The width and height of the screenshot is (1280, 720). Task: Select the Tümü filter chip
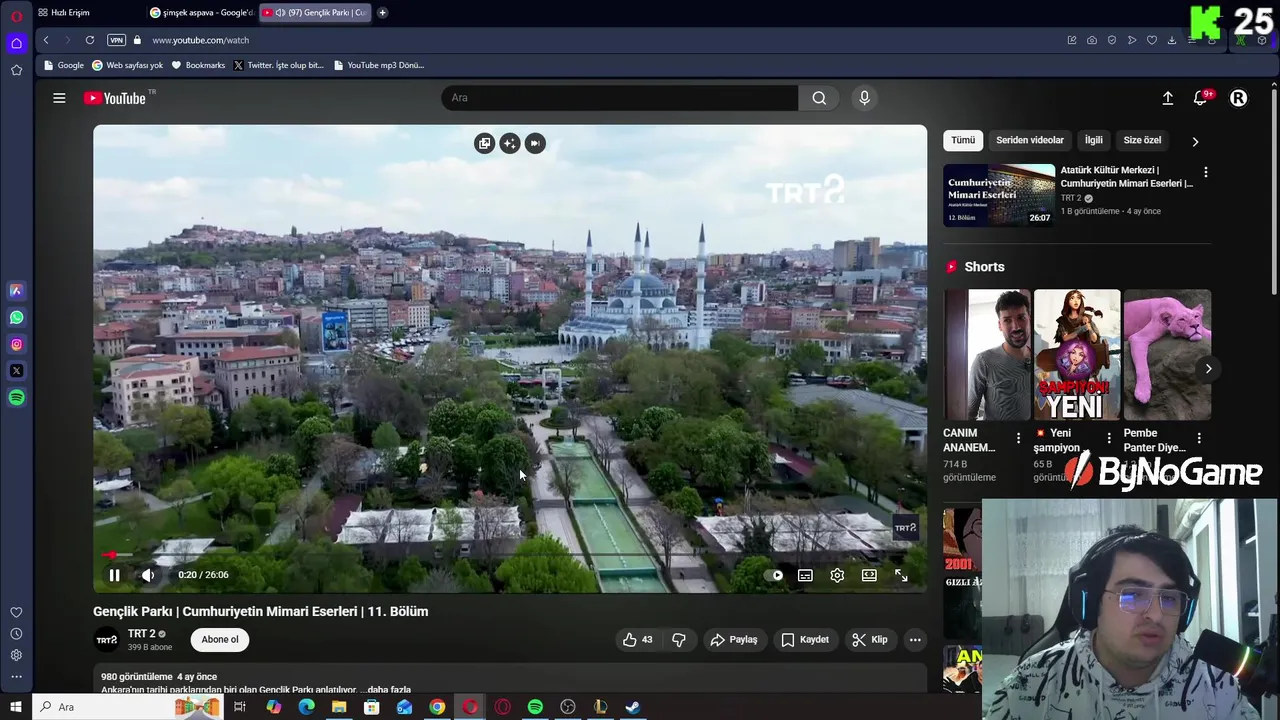pos(963,140)
